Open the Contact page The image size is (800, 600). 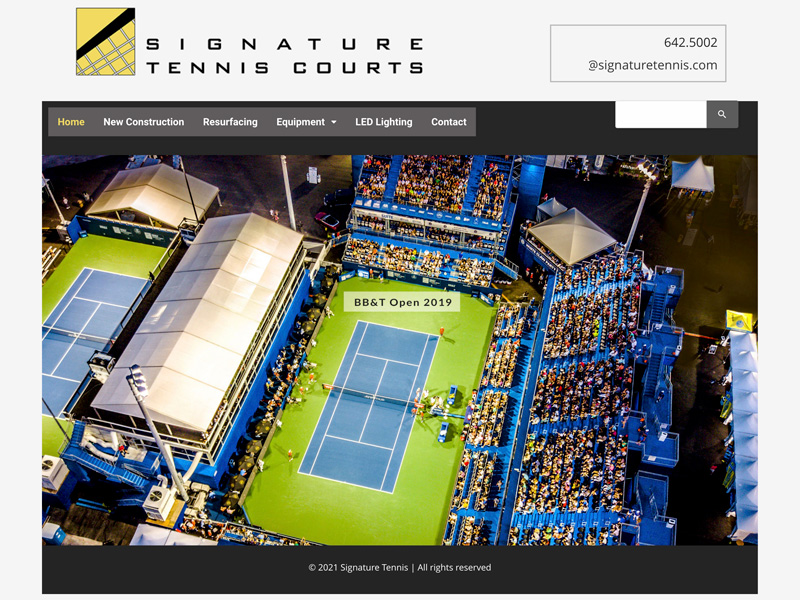coord(448,122)
